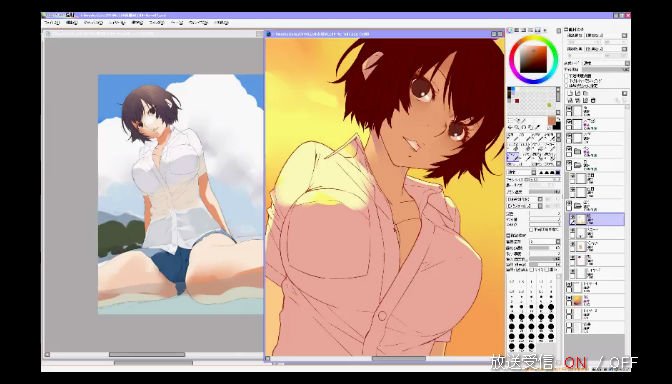672x384 pixels.
Task: Create a new normal layer
Action: click(570, 93)
